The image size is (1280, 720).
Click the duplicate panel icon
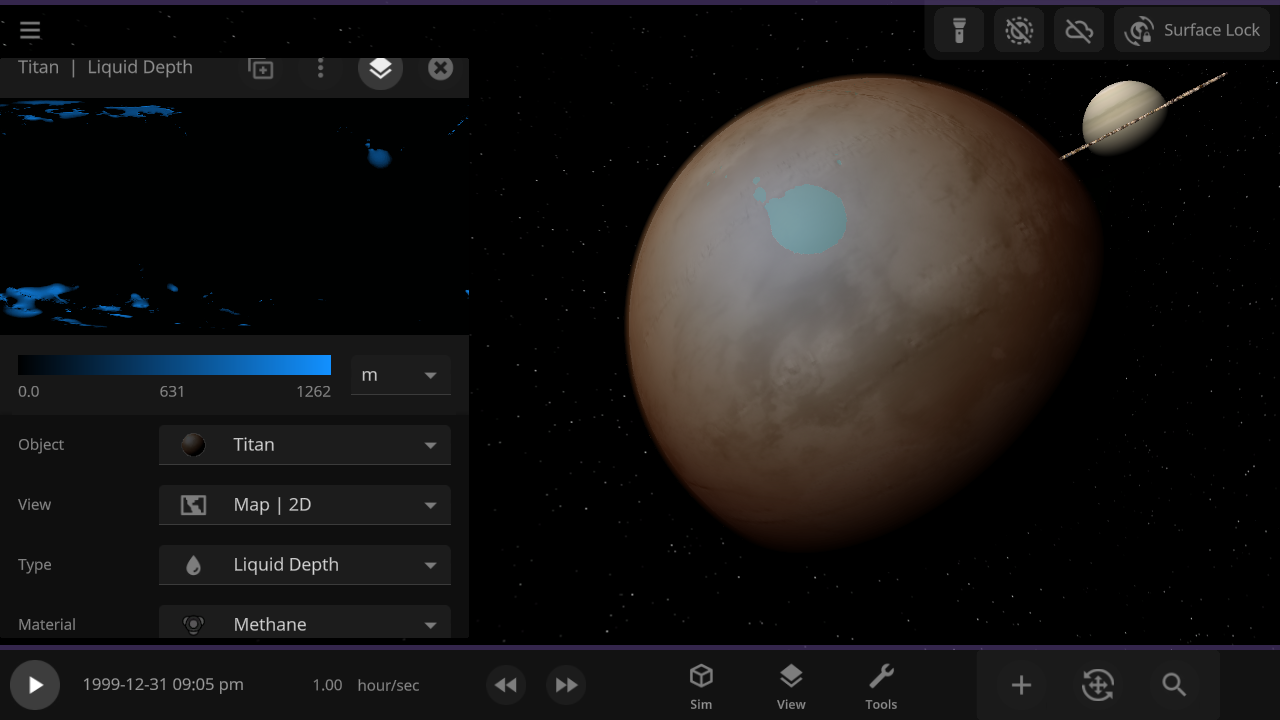[261, 69]
